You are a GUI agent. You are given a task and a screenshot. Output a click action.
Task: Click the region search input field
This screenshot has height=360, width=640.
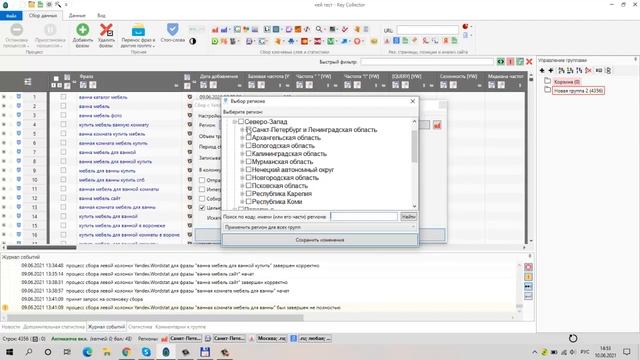[364, 217]
